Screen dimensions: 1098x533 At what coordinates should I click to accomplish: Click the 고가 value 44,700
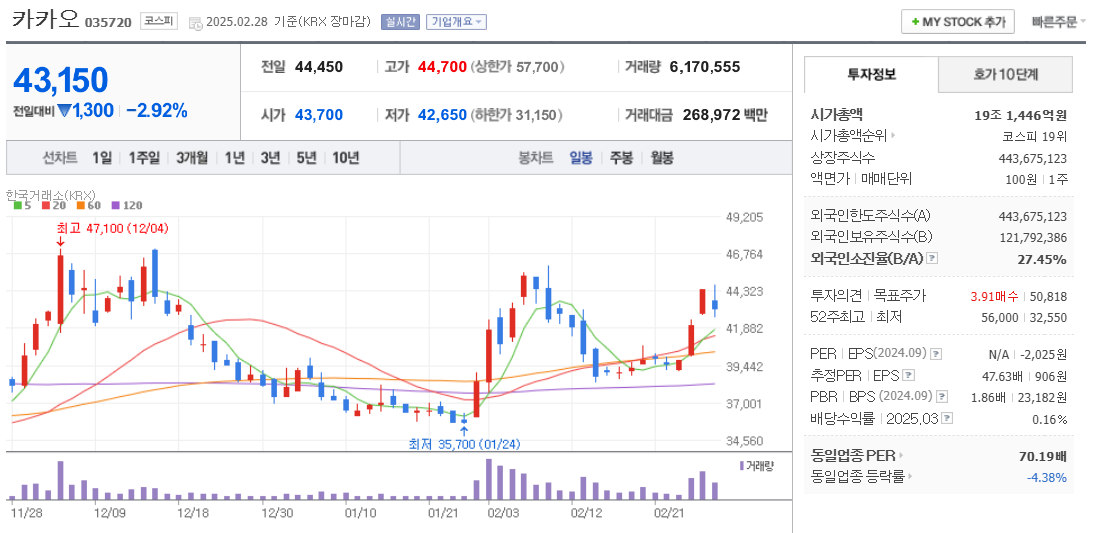[442, 67]
